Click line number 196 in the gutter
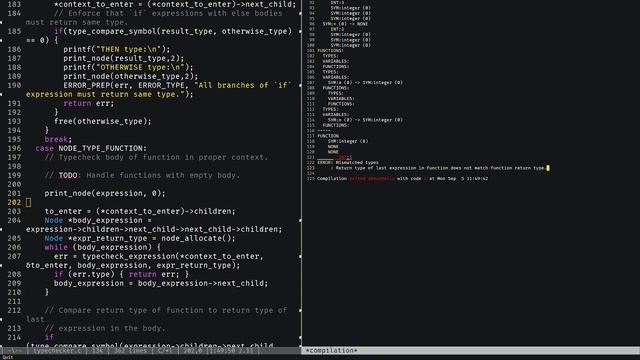This screenshot has height=360, width=640. click(14, 148)
